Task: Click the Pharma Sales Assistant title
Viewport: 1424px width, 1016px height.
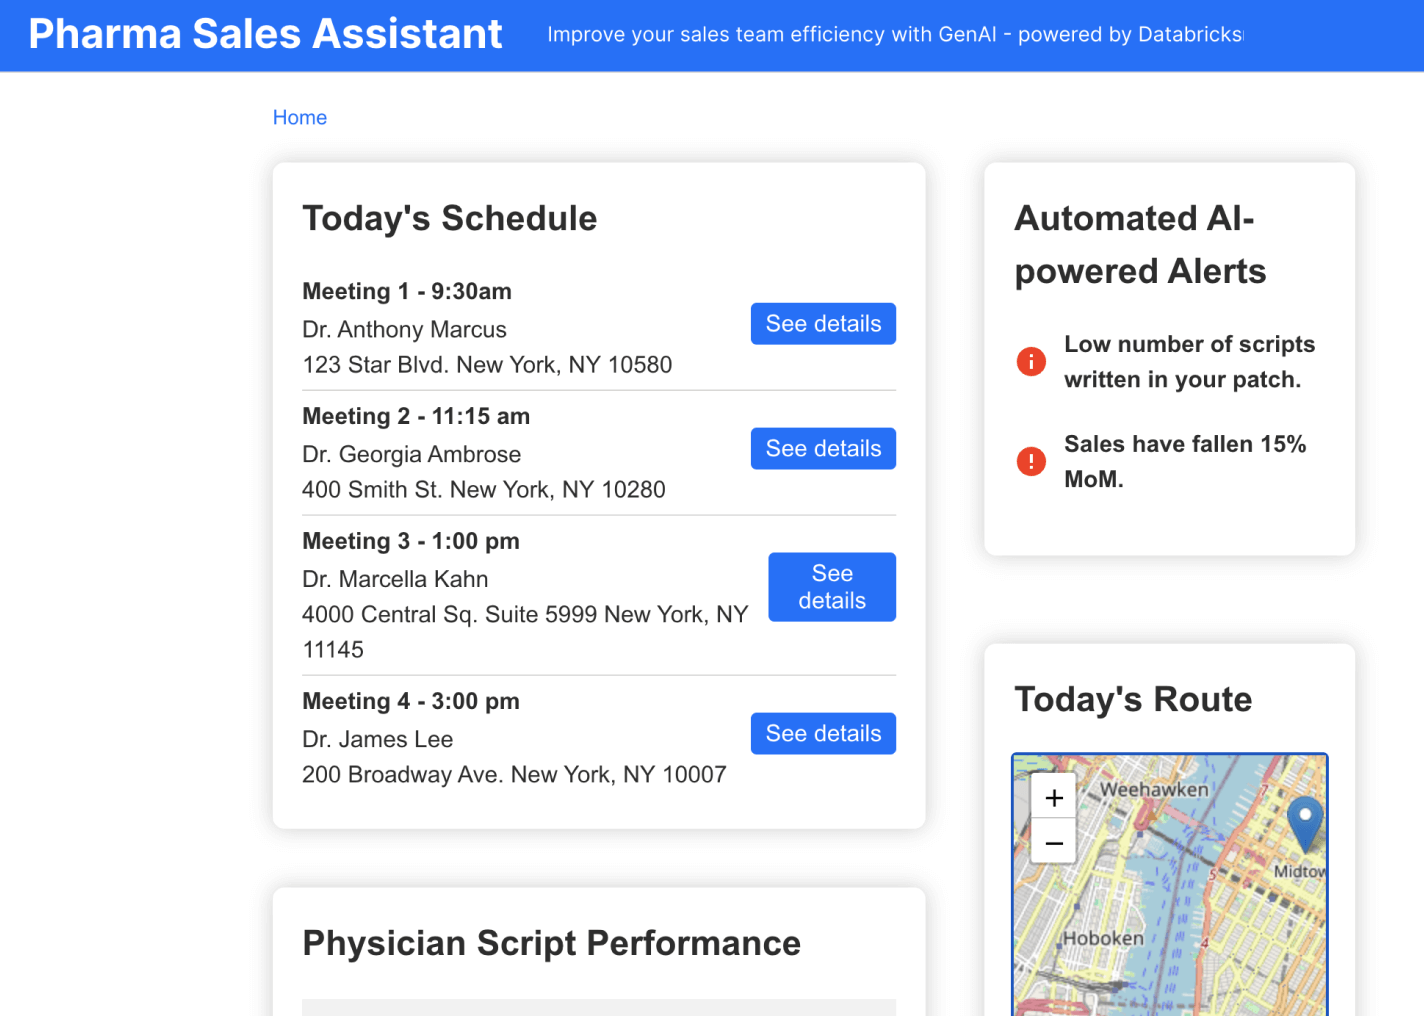Action: 265,34
